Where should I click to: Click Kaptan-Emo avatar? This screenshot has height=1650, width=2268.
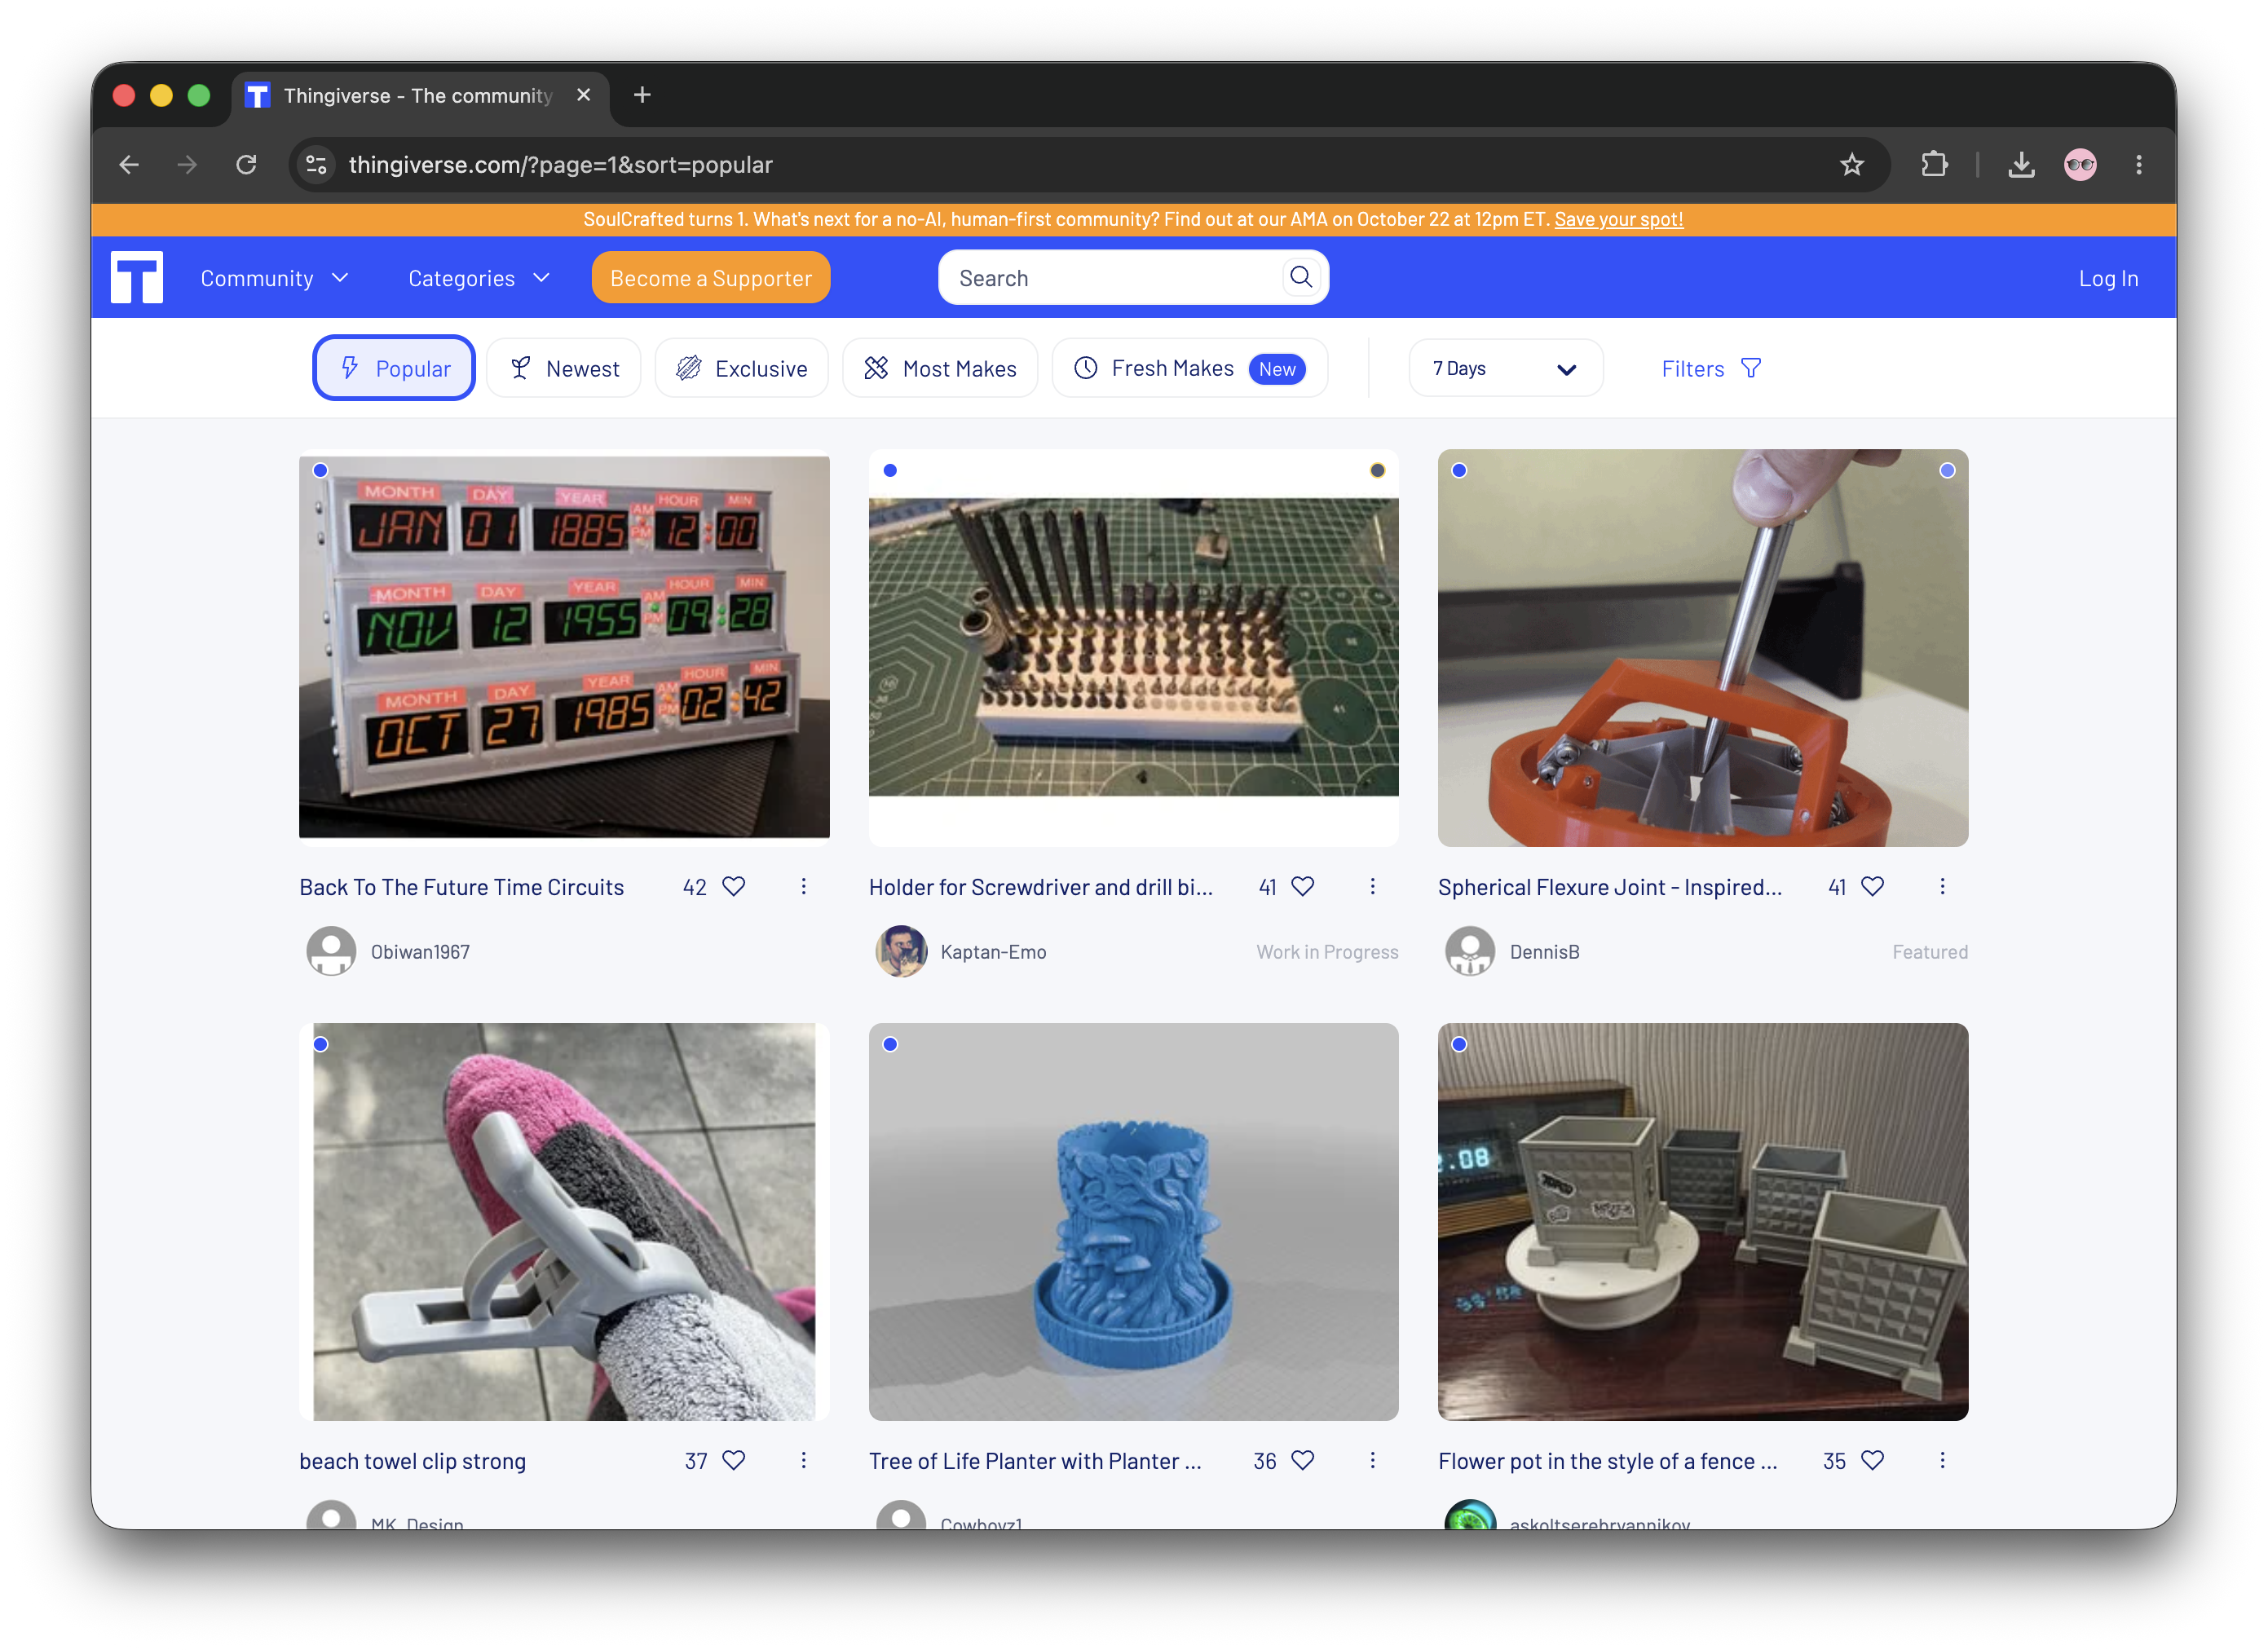(901, 951)
